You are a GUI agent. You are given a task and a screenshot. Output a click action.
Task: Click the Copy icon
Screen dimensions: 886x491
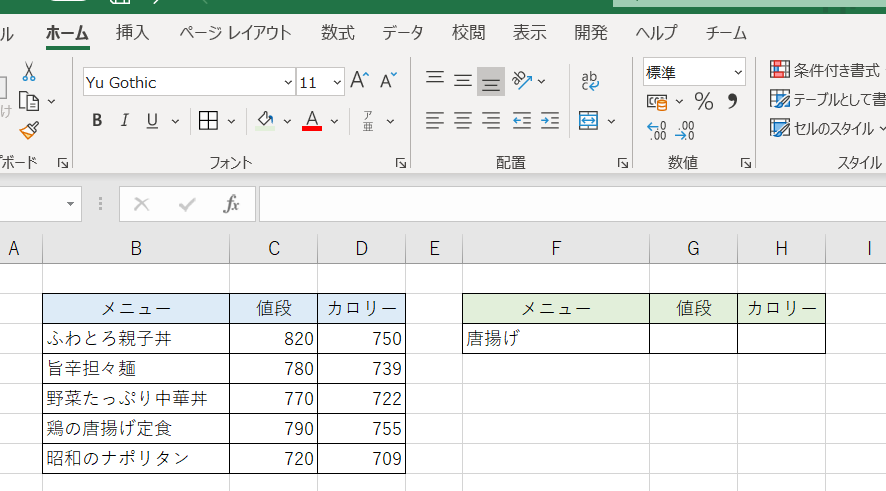[29, 101]
